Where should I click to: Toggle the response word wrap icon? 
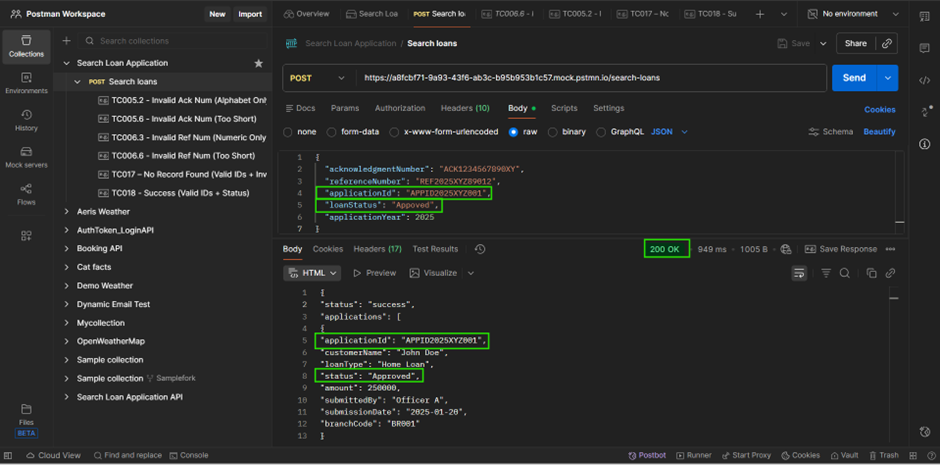click(x=799, y=273)
